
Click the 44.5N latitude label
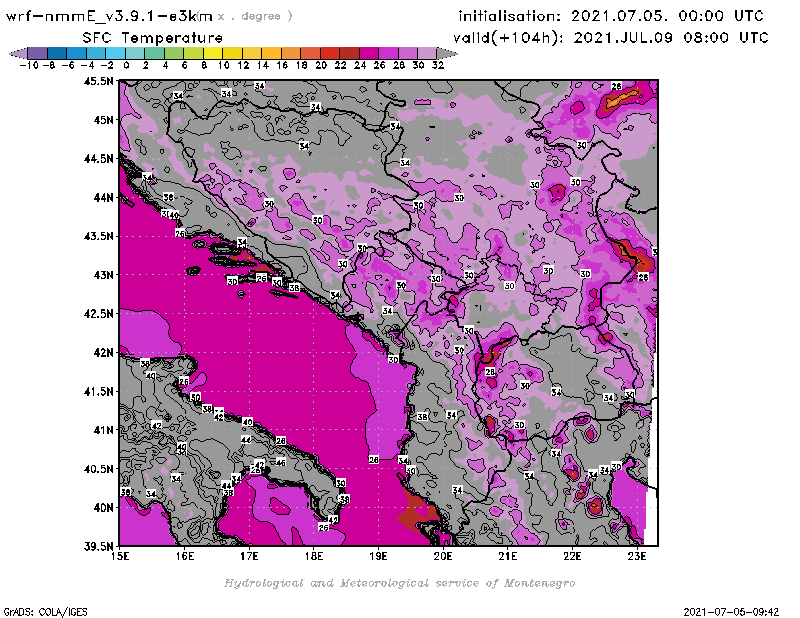pyautogui.click(x=99, y=159)
